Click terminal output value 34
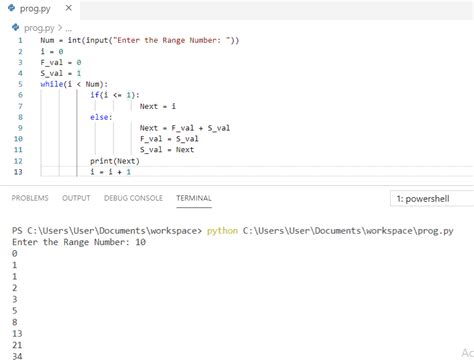Viewport: 474px width, 363px height. point(17,356)
